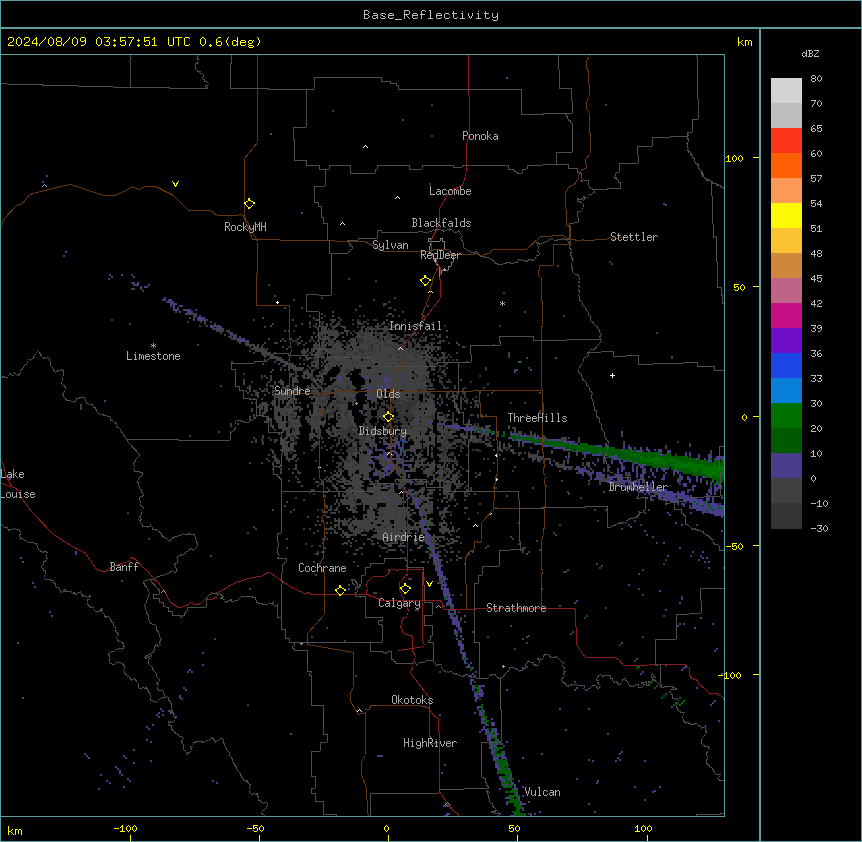The image size is (862, 842).
Task: Click the dBZ legend heading
Action: 810,54
